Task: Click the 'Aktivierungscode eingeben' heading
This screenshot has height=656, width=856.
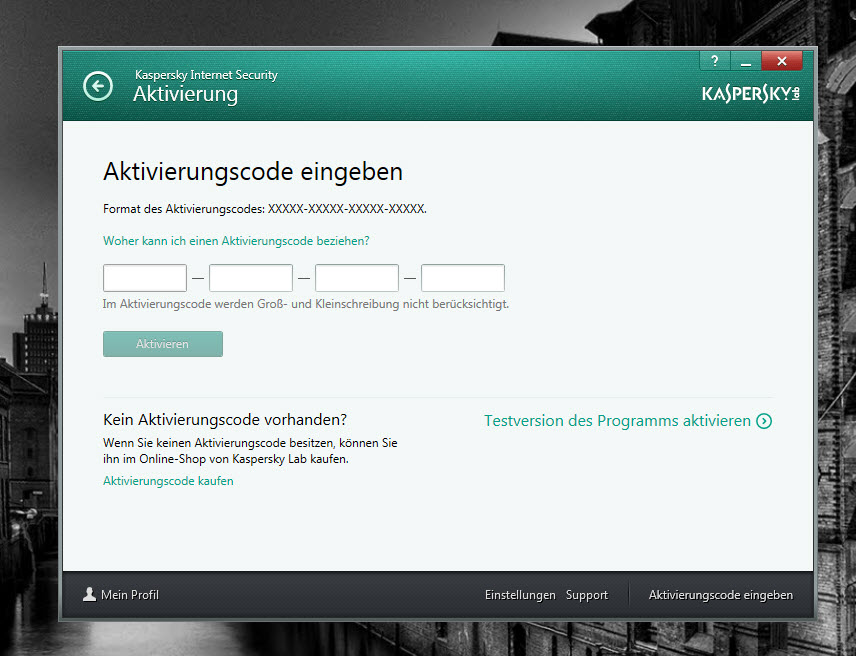Action: (253, 172)
